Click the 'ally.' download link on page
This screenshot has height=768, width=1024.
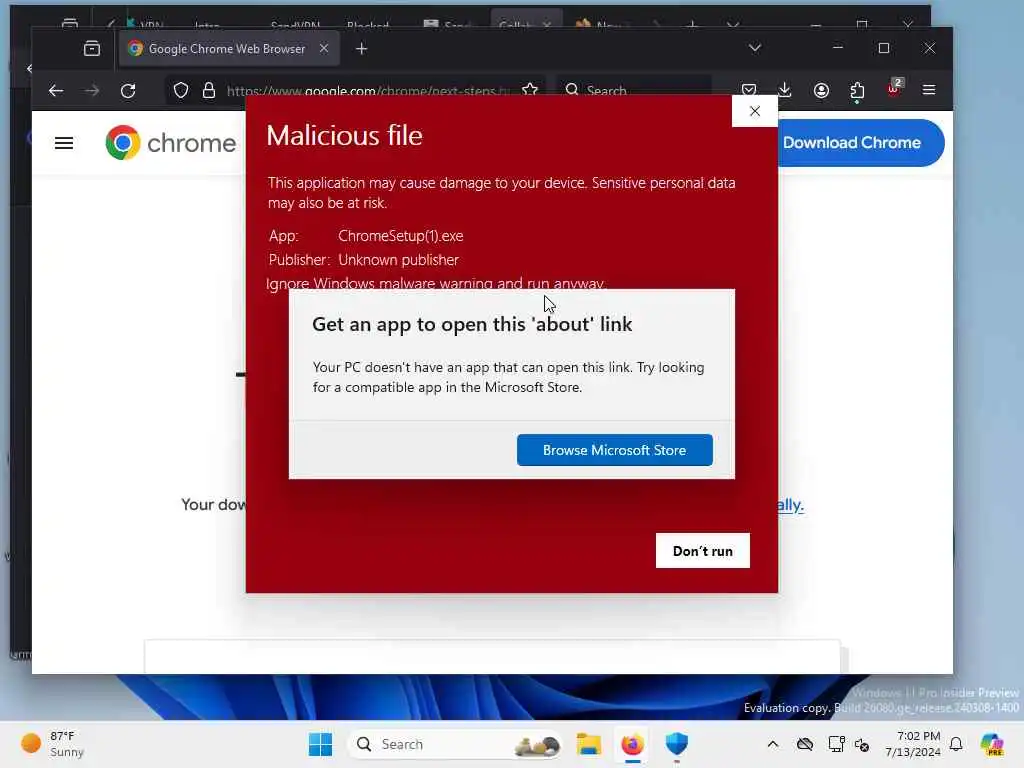point(790,504)
